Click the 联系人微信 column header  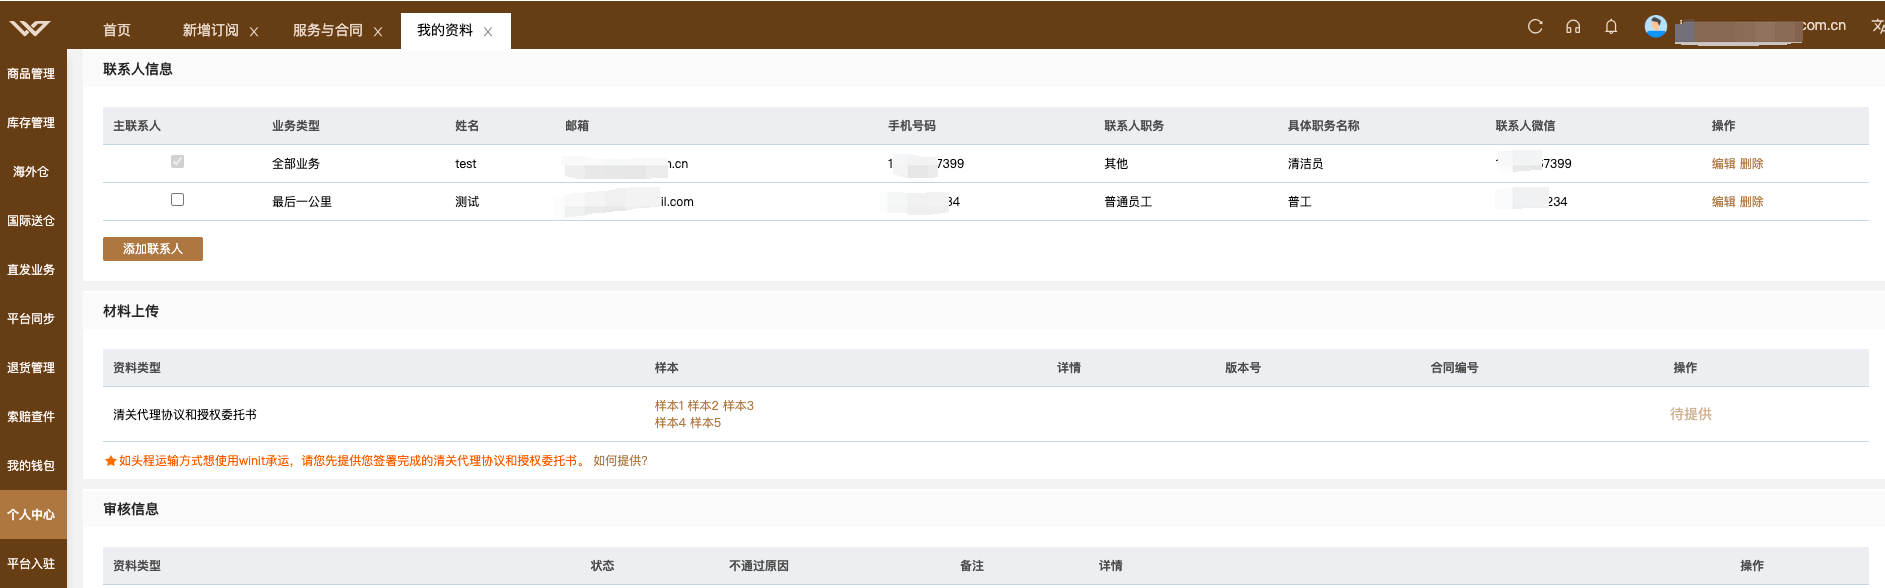pos(1525,126)
